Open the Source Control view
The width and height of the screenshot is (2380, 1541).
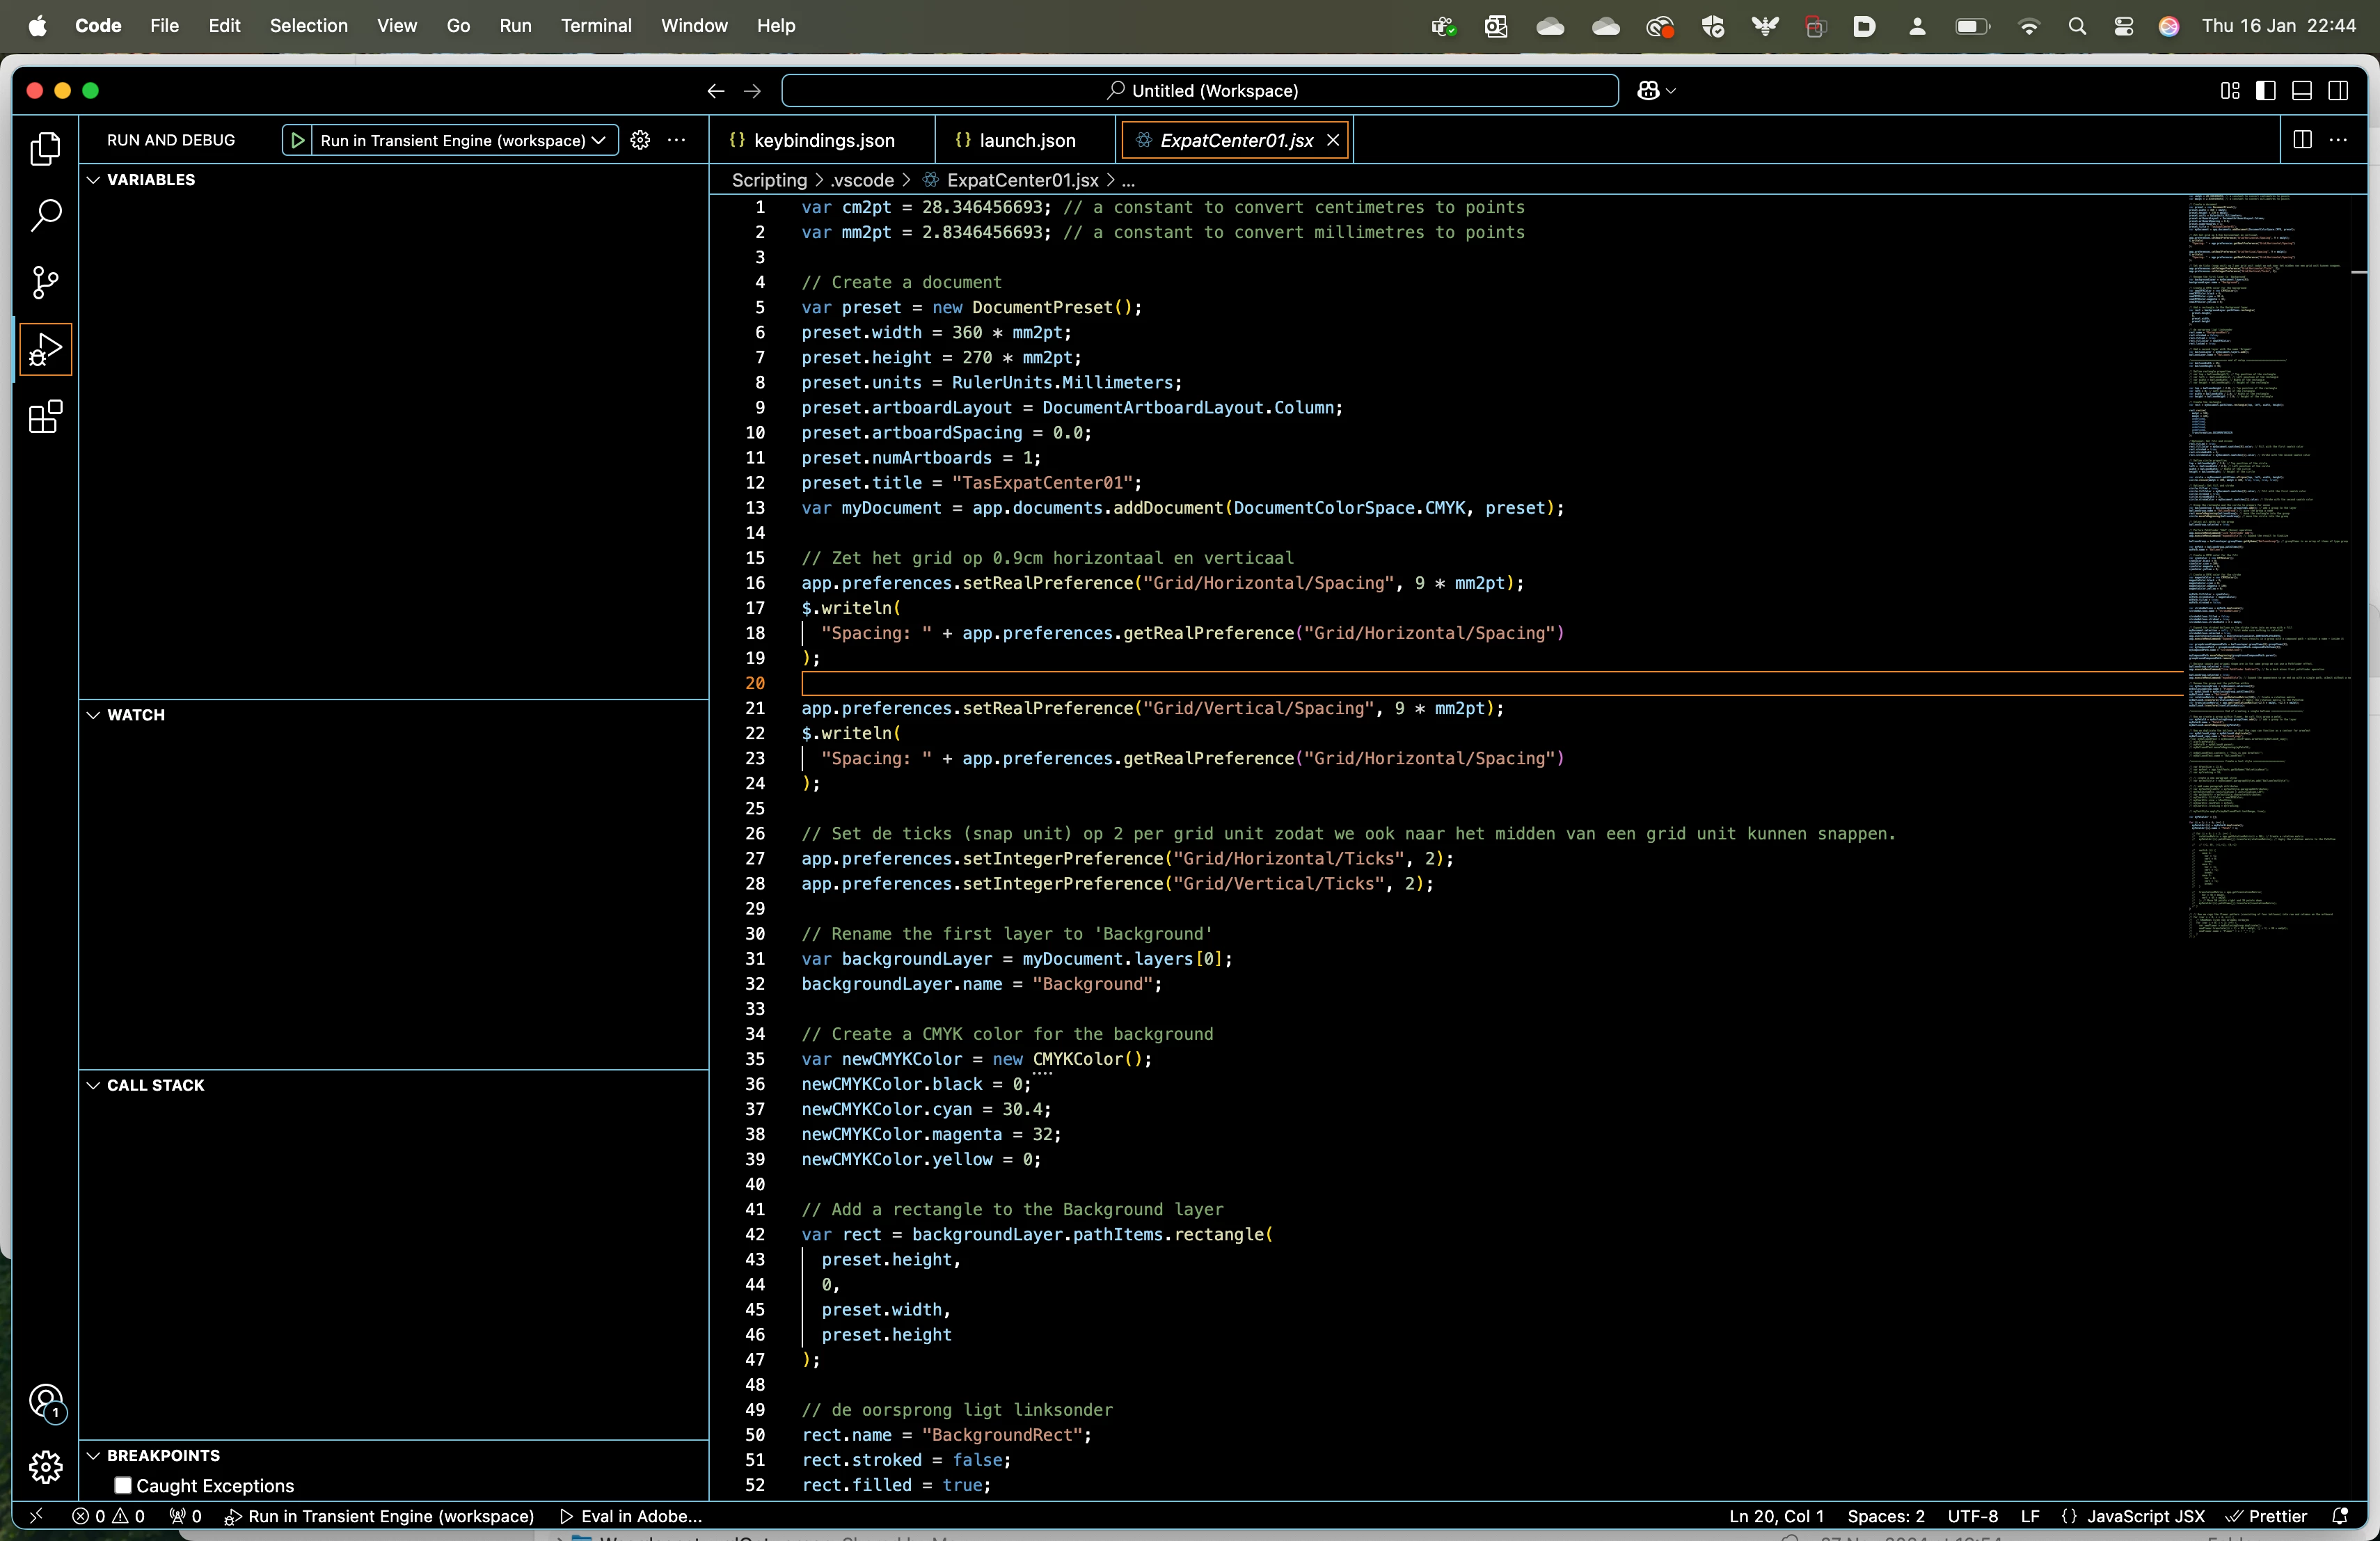click(x=45, y=282)
